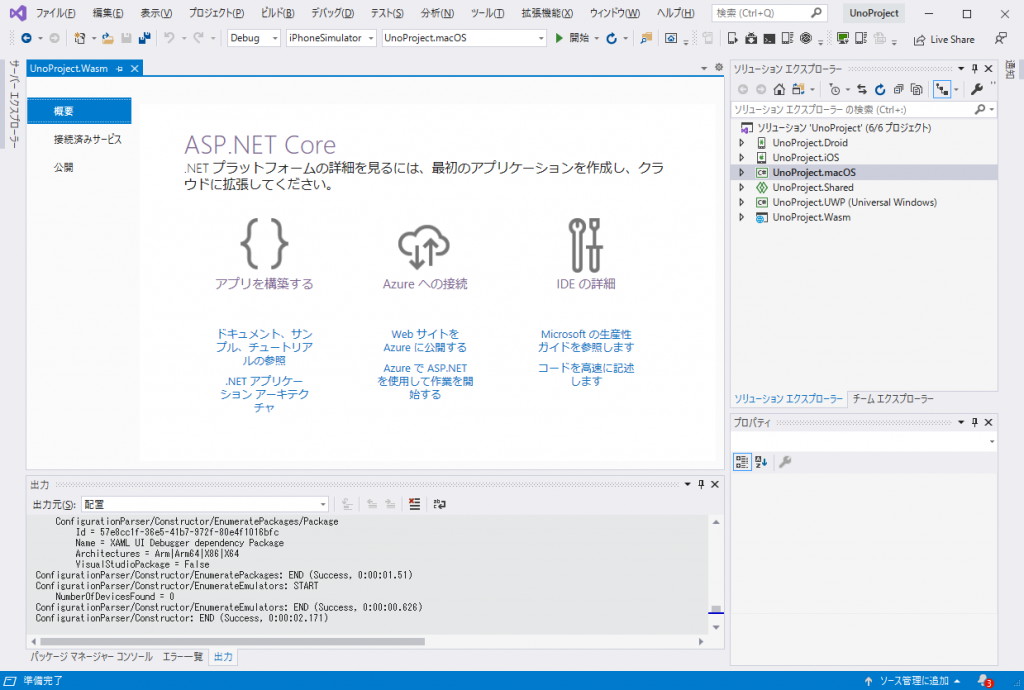The image size is (1024, 690).
Task: Open the notifications bell in status bar
Action: 984,681
